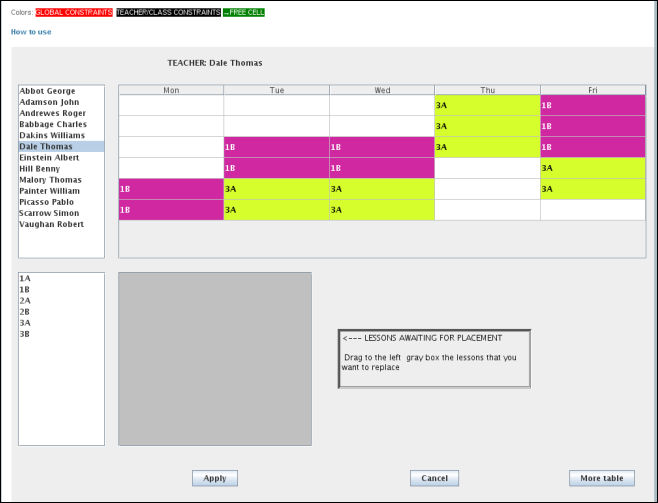Select Tuesday fourth period 1B lesson

pos(277,168)
